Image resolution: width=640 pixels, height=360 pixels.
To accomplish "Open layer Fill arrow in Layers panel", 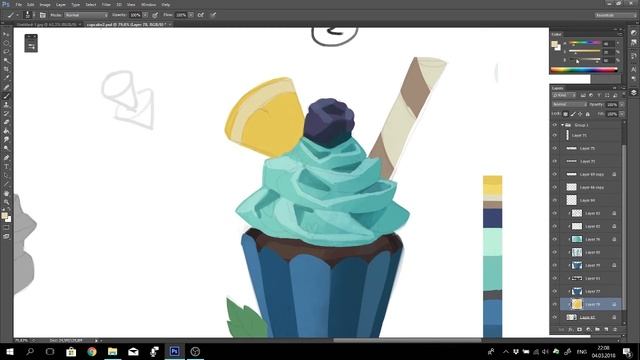I will (622, 114).
